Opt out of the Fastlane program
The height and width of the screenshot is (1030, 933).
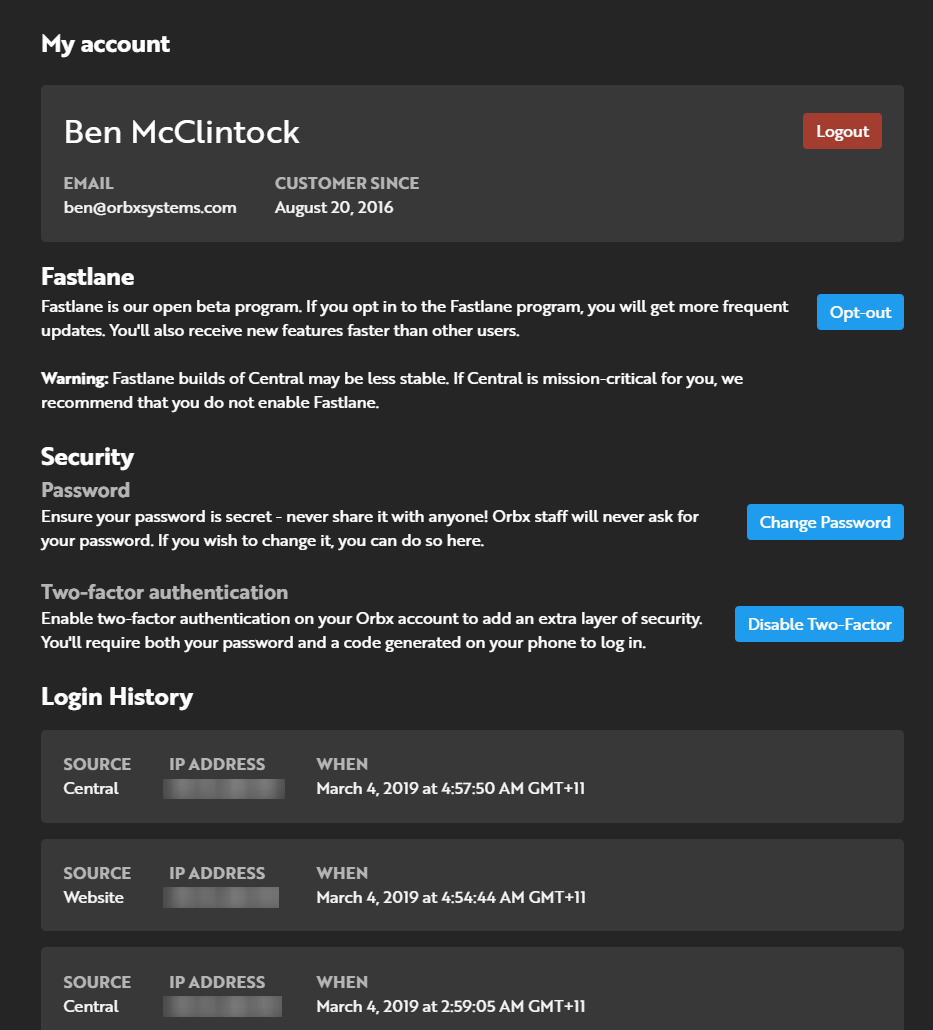(x=860, y=312)
